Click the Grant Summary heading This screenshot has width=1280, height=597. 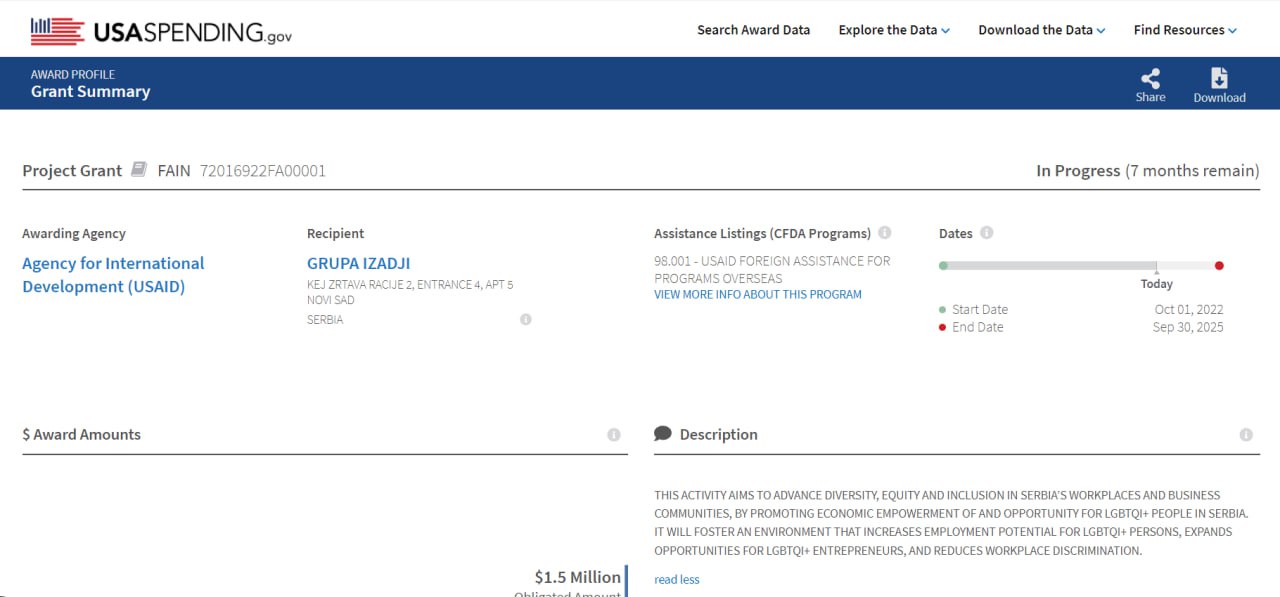(90, 92)
